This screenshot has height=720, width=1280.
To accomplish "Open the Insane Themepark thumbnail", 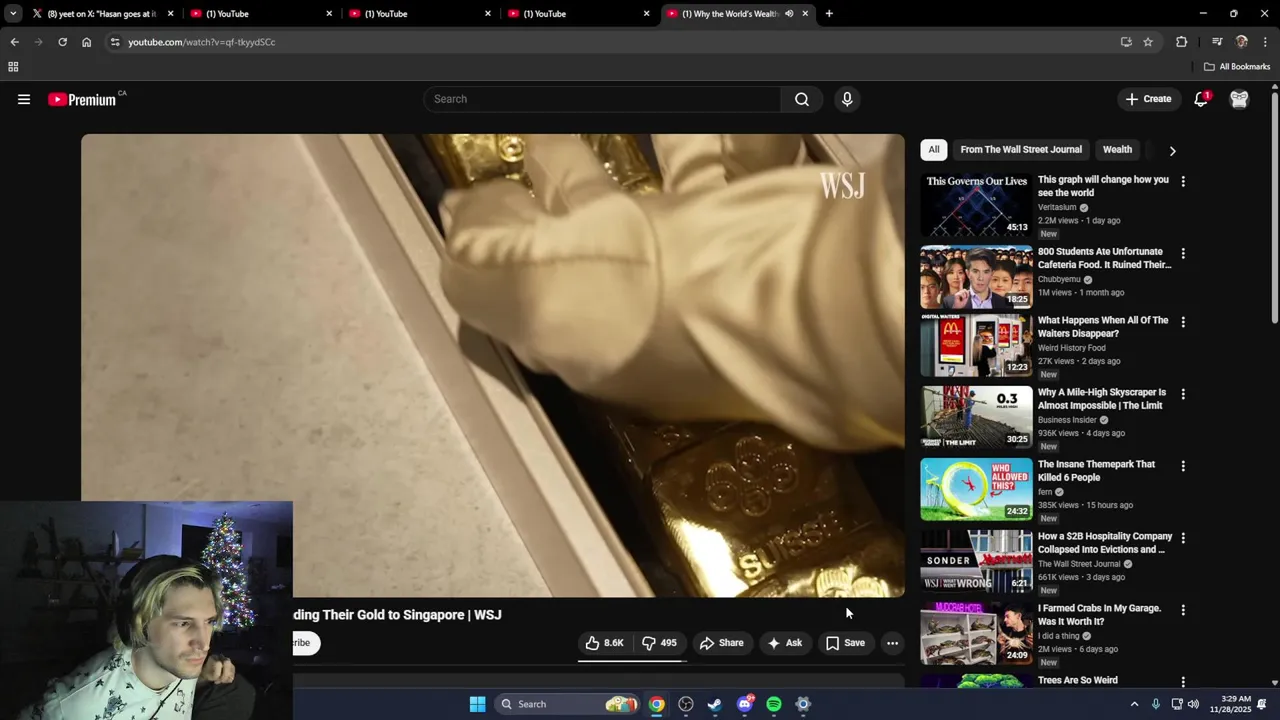I will pyautogui.click(x=976, y=489).
